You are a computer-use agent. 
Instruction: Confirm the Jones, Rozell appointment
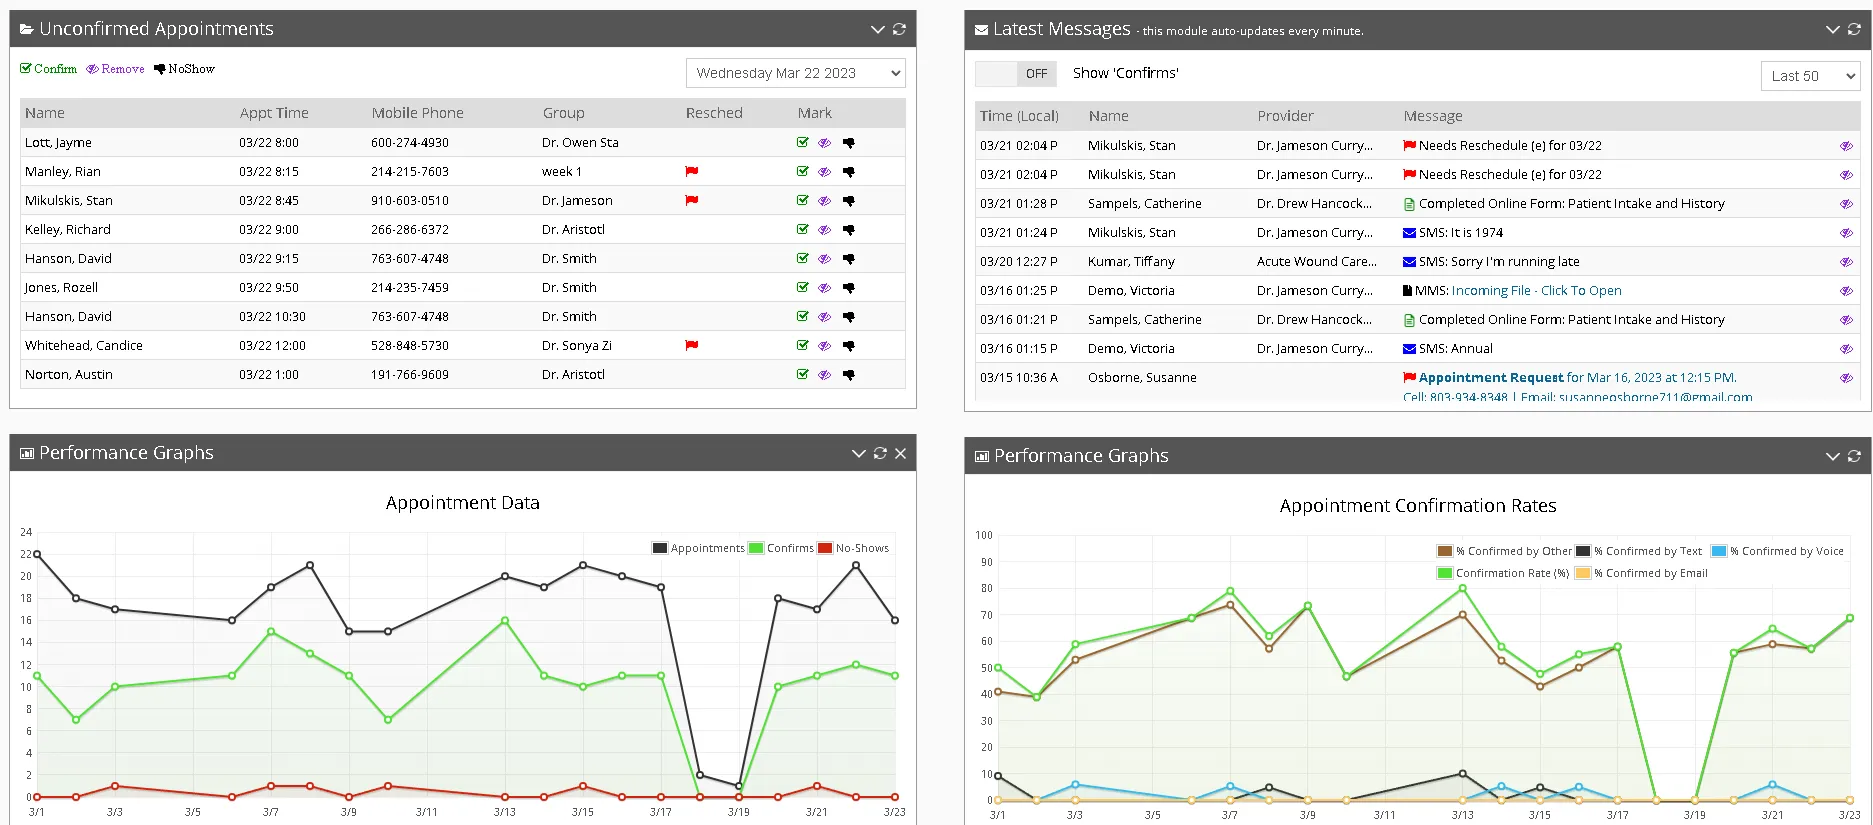pos(803,288)
